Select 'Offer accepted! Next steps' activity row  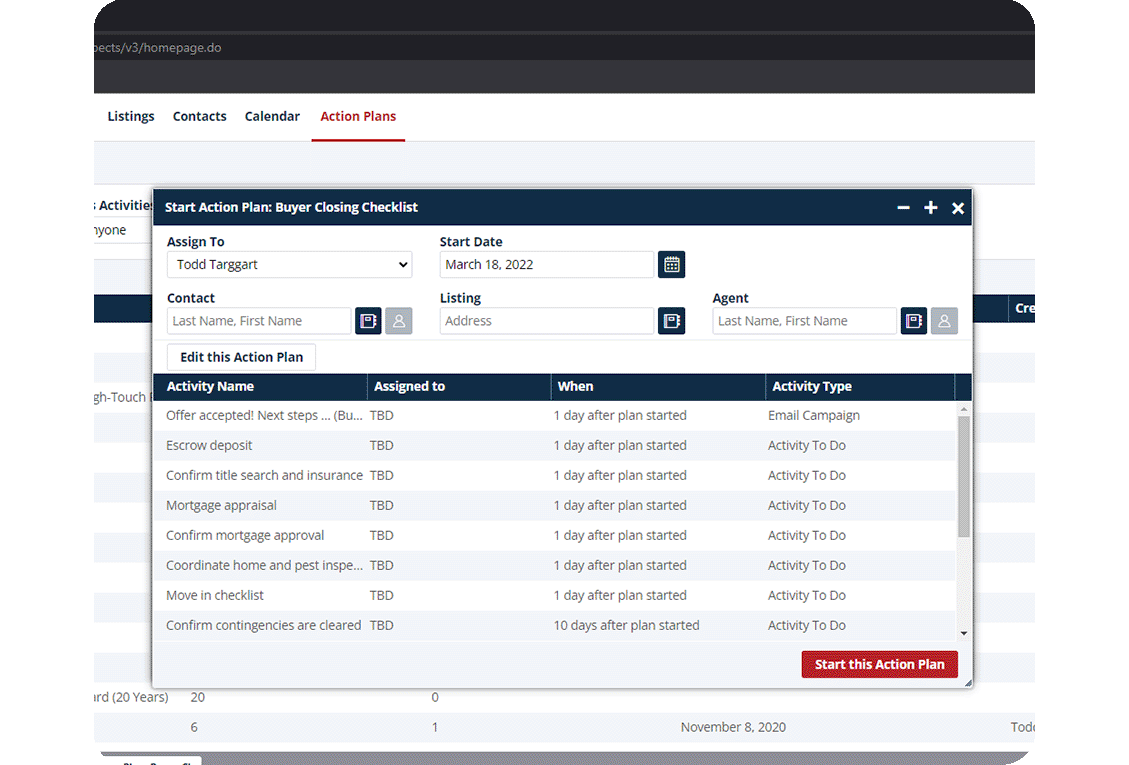554,416
